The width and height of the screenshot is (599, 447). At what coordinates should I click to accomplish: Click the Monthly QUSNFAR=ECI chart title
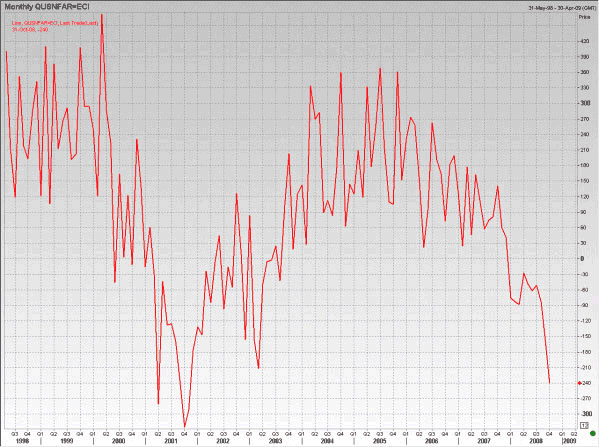pyautogui.click(x=47, y=7)
